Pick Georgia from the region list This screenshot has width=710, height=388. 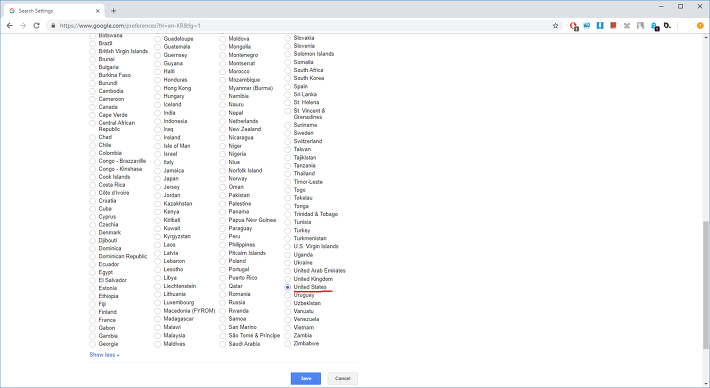[x=92, y=344]
